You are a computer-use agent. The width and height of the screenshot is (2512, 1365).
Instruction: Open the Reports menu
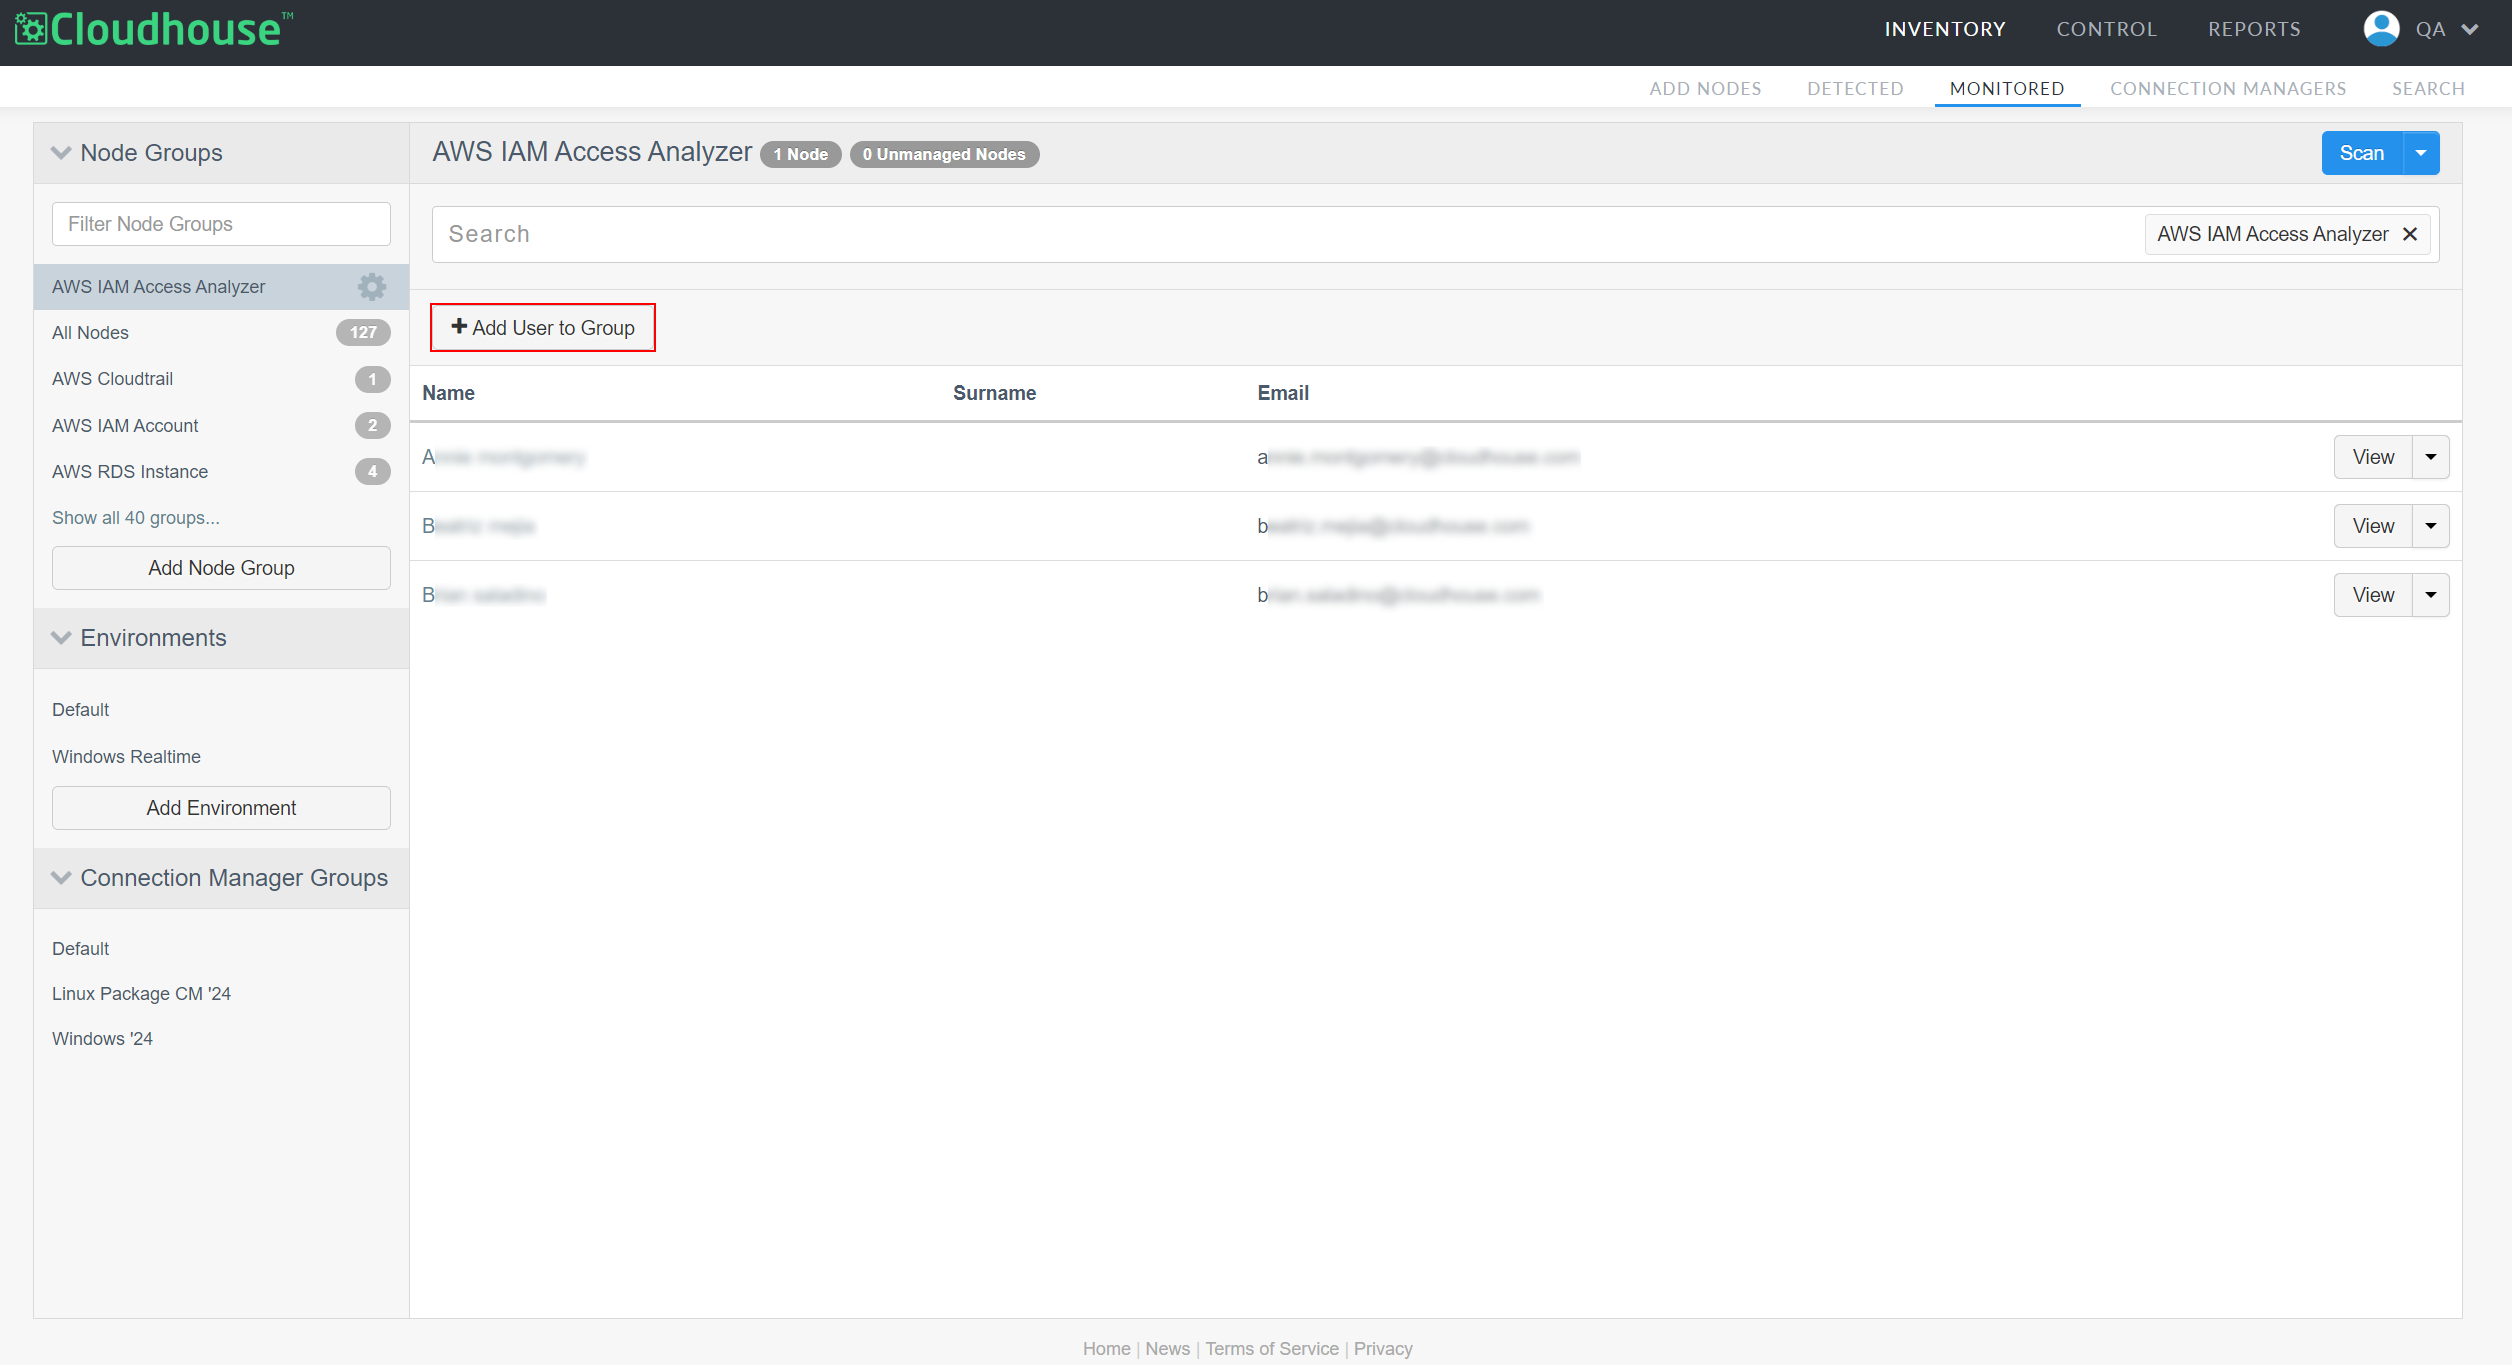[x=2254, y=29]
